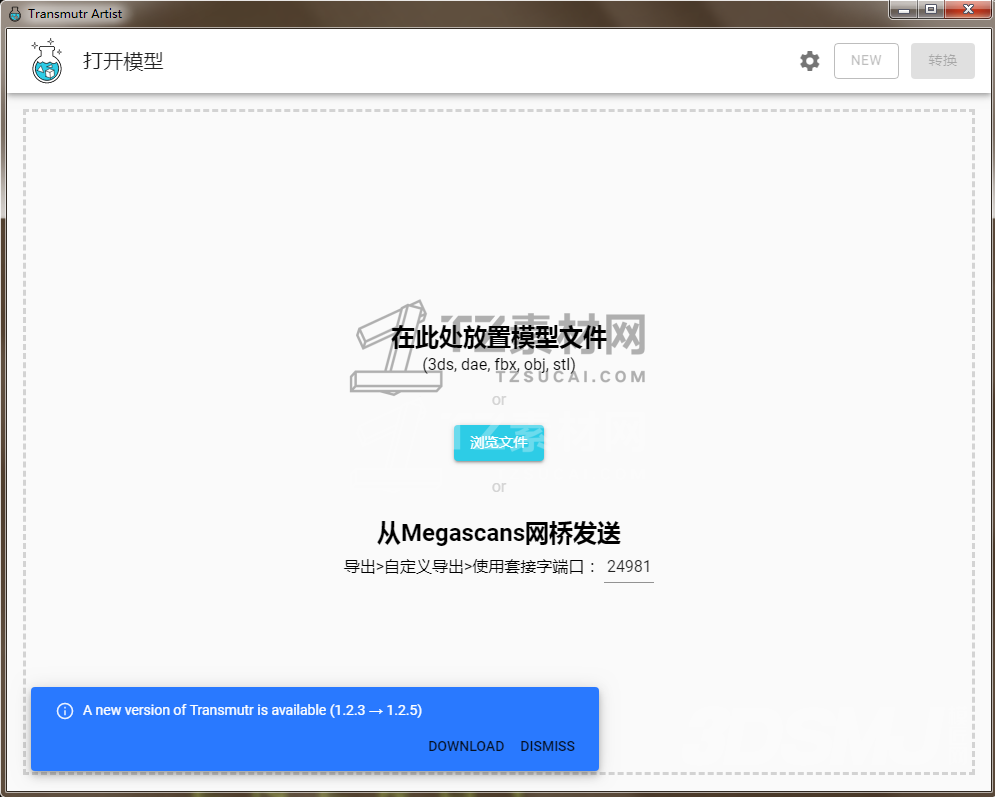This screenshot has height=797, width=995.
Task: Open settings via the gear icon
Action: tap(809, 61)
